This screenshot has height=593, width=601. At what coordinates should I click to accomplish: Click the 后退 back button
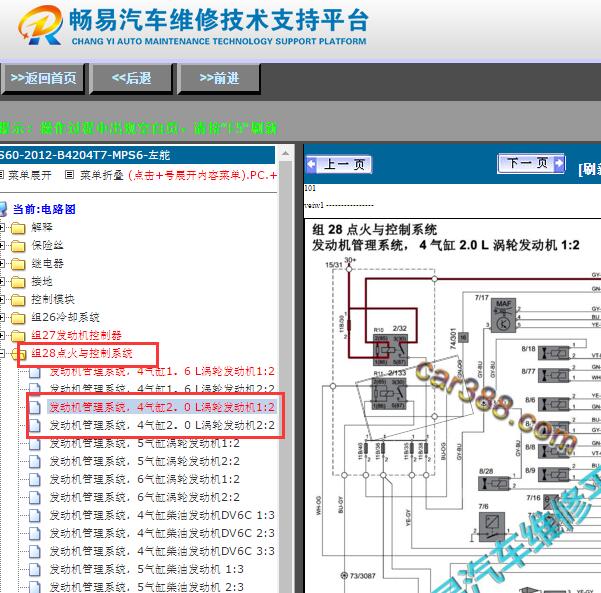(131, 79)
